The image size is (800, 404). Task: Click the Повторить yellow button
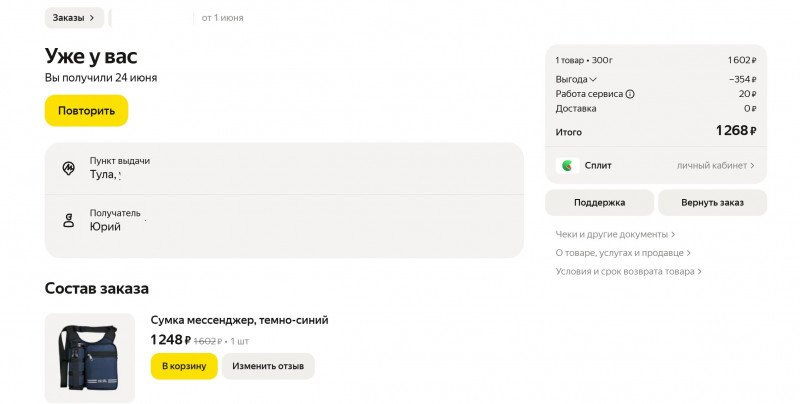86,111
